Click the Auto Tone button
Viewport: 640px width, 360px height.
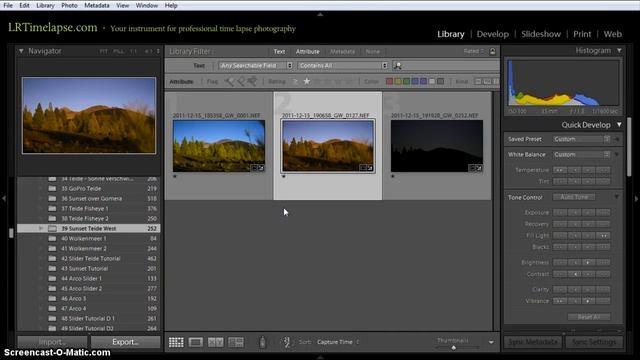574,197
